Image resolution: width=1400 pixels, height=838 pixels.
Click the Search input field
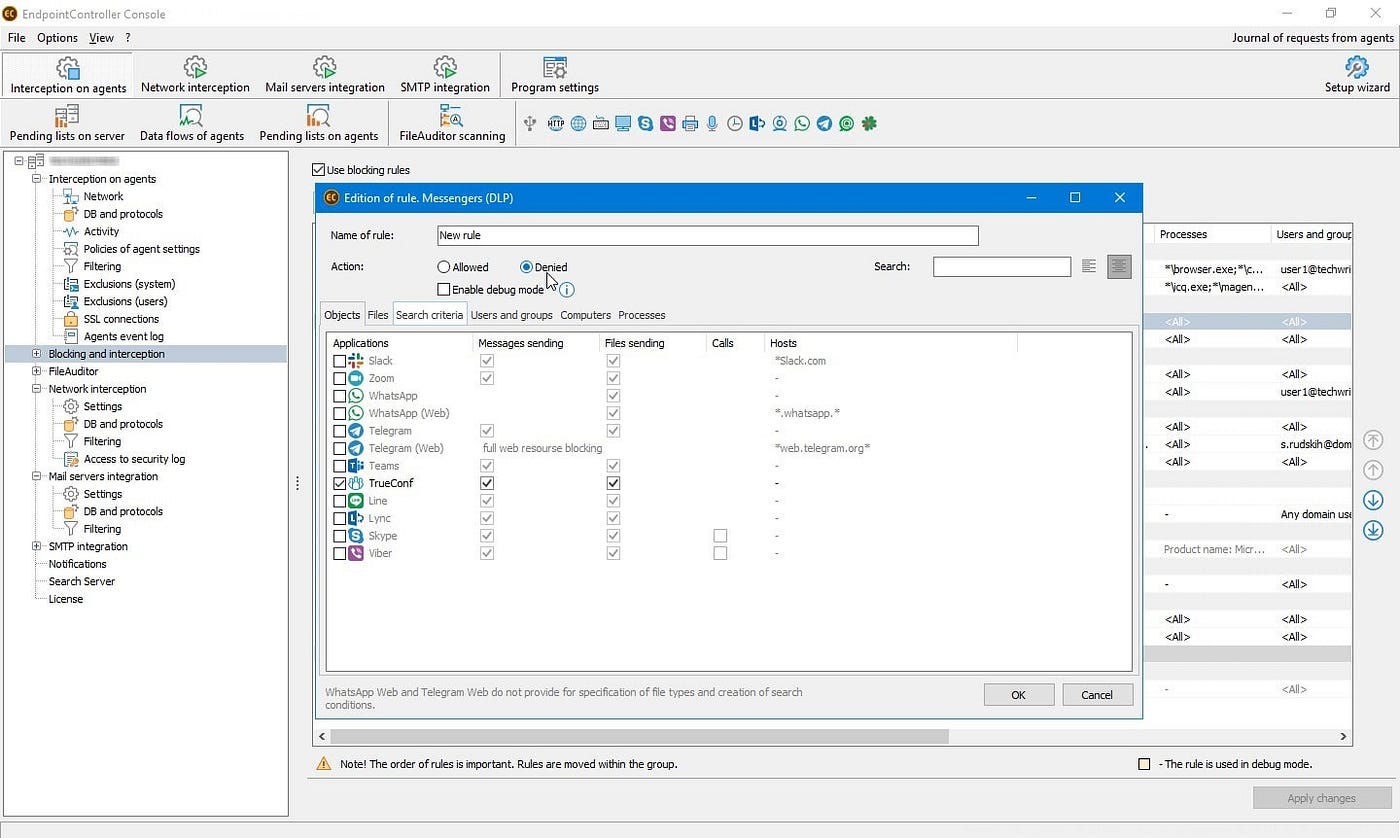pyautogui.click(x=1002, y=267)
